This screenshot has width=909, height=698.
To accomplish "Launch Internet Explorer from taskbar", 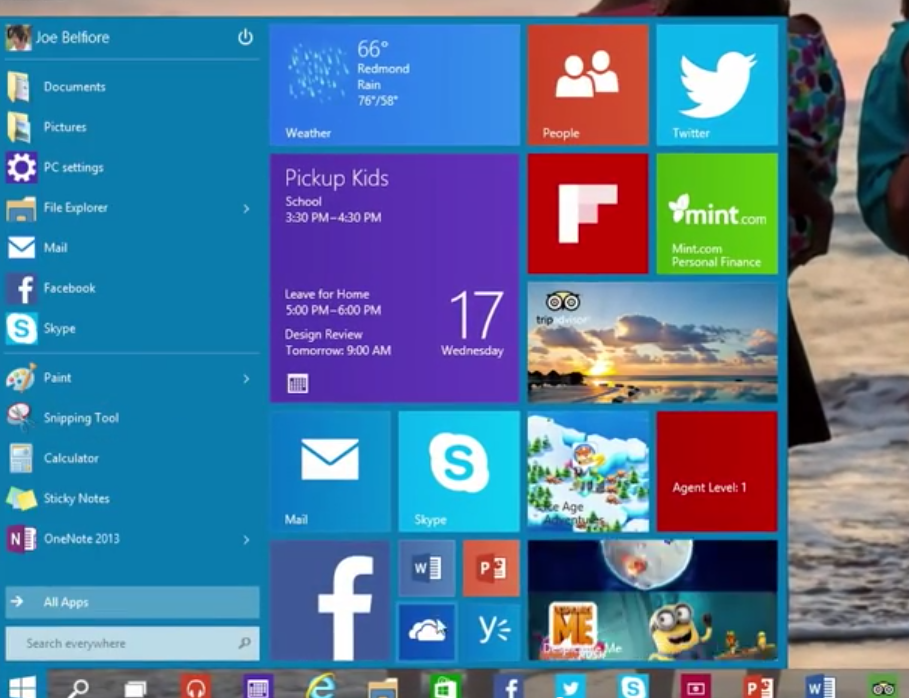I will point(321,687).
